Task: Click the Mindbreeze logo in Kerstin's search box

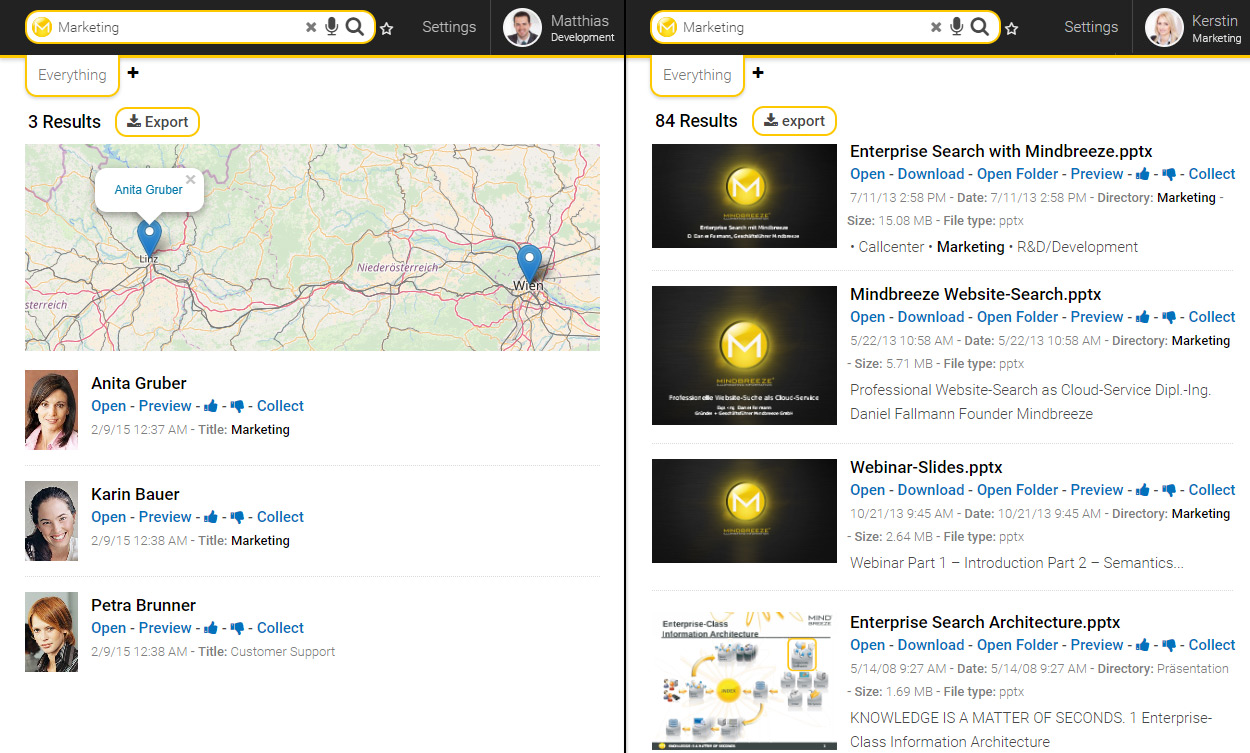Action: tap(667, 27)
